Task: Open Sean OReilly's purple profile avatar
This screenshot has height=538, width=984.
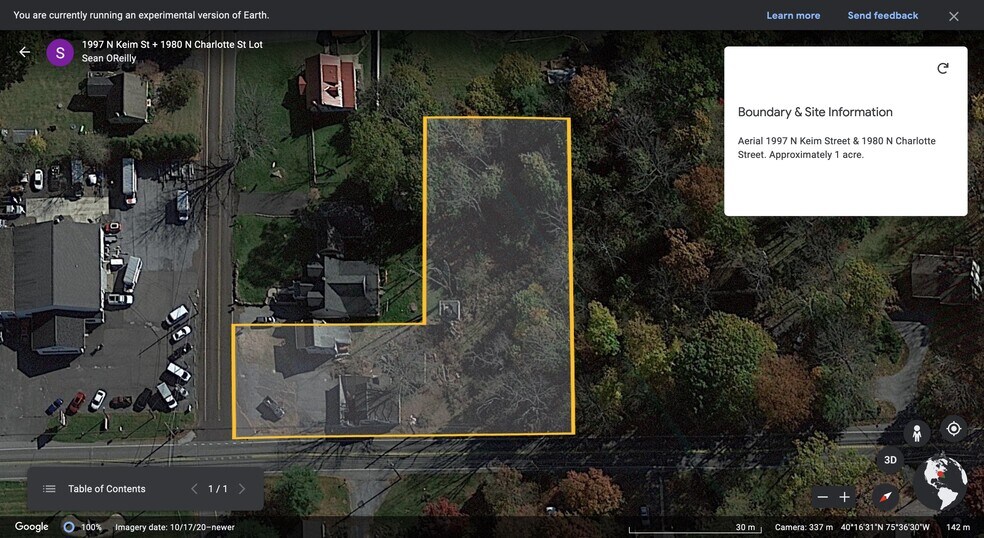Action: tap(60, 53)
